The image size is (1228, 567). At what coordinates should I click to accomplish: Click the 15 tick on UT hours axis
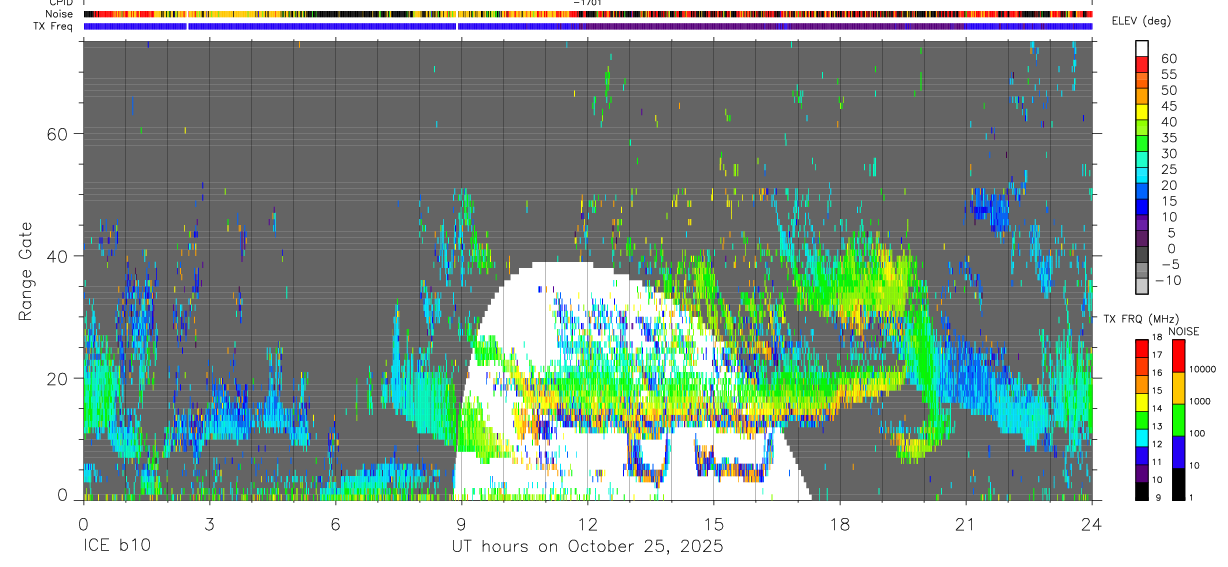tap(713, 523)
